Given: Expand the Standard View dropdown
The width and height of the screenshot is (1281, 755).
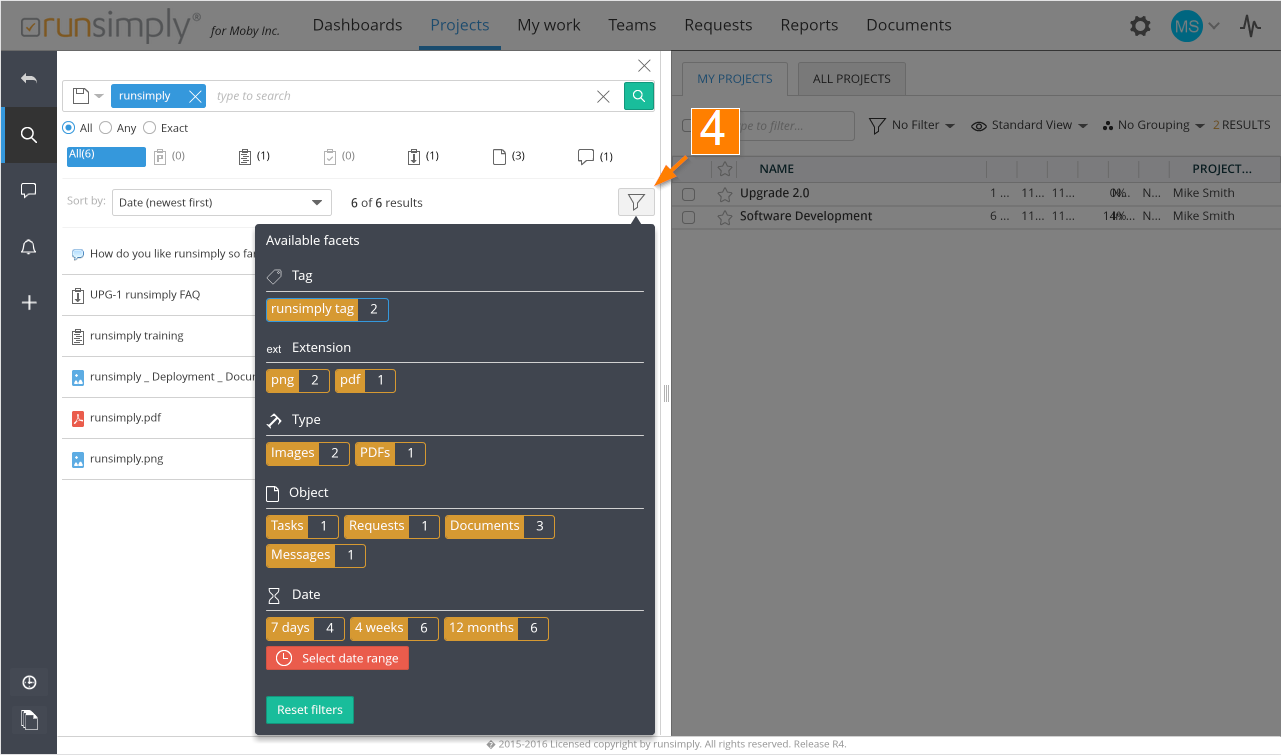Looking at the screenshot, I should click(x=1029, y=125).
